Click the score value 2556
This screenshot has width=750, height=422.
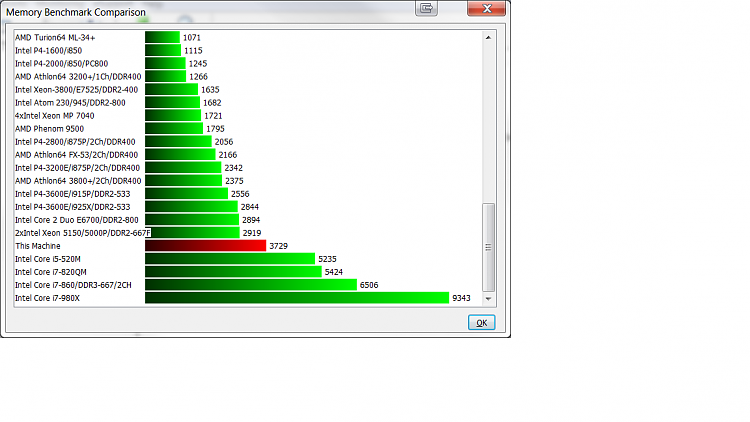(x=240, y=194)
